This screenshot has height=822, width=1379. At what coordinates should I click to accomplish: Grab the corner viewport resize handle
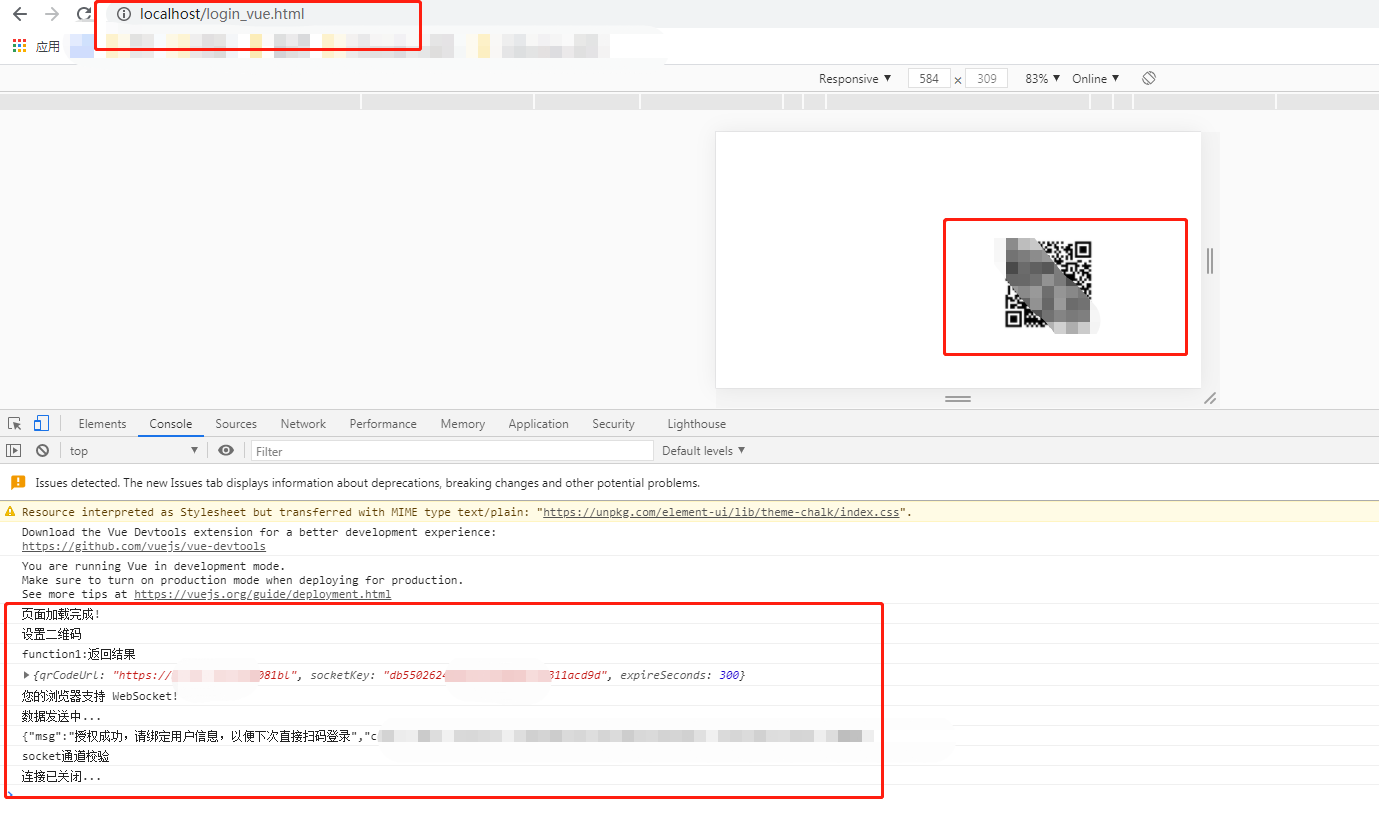coord(1210,398)
